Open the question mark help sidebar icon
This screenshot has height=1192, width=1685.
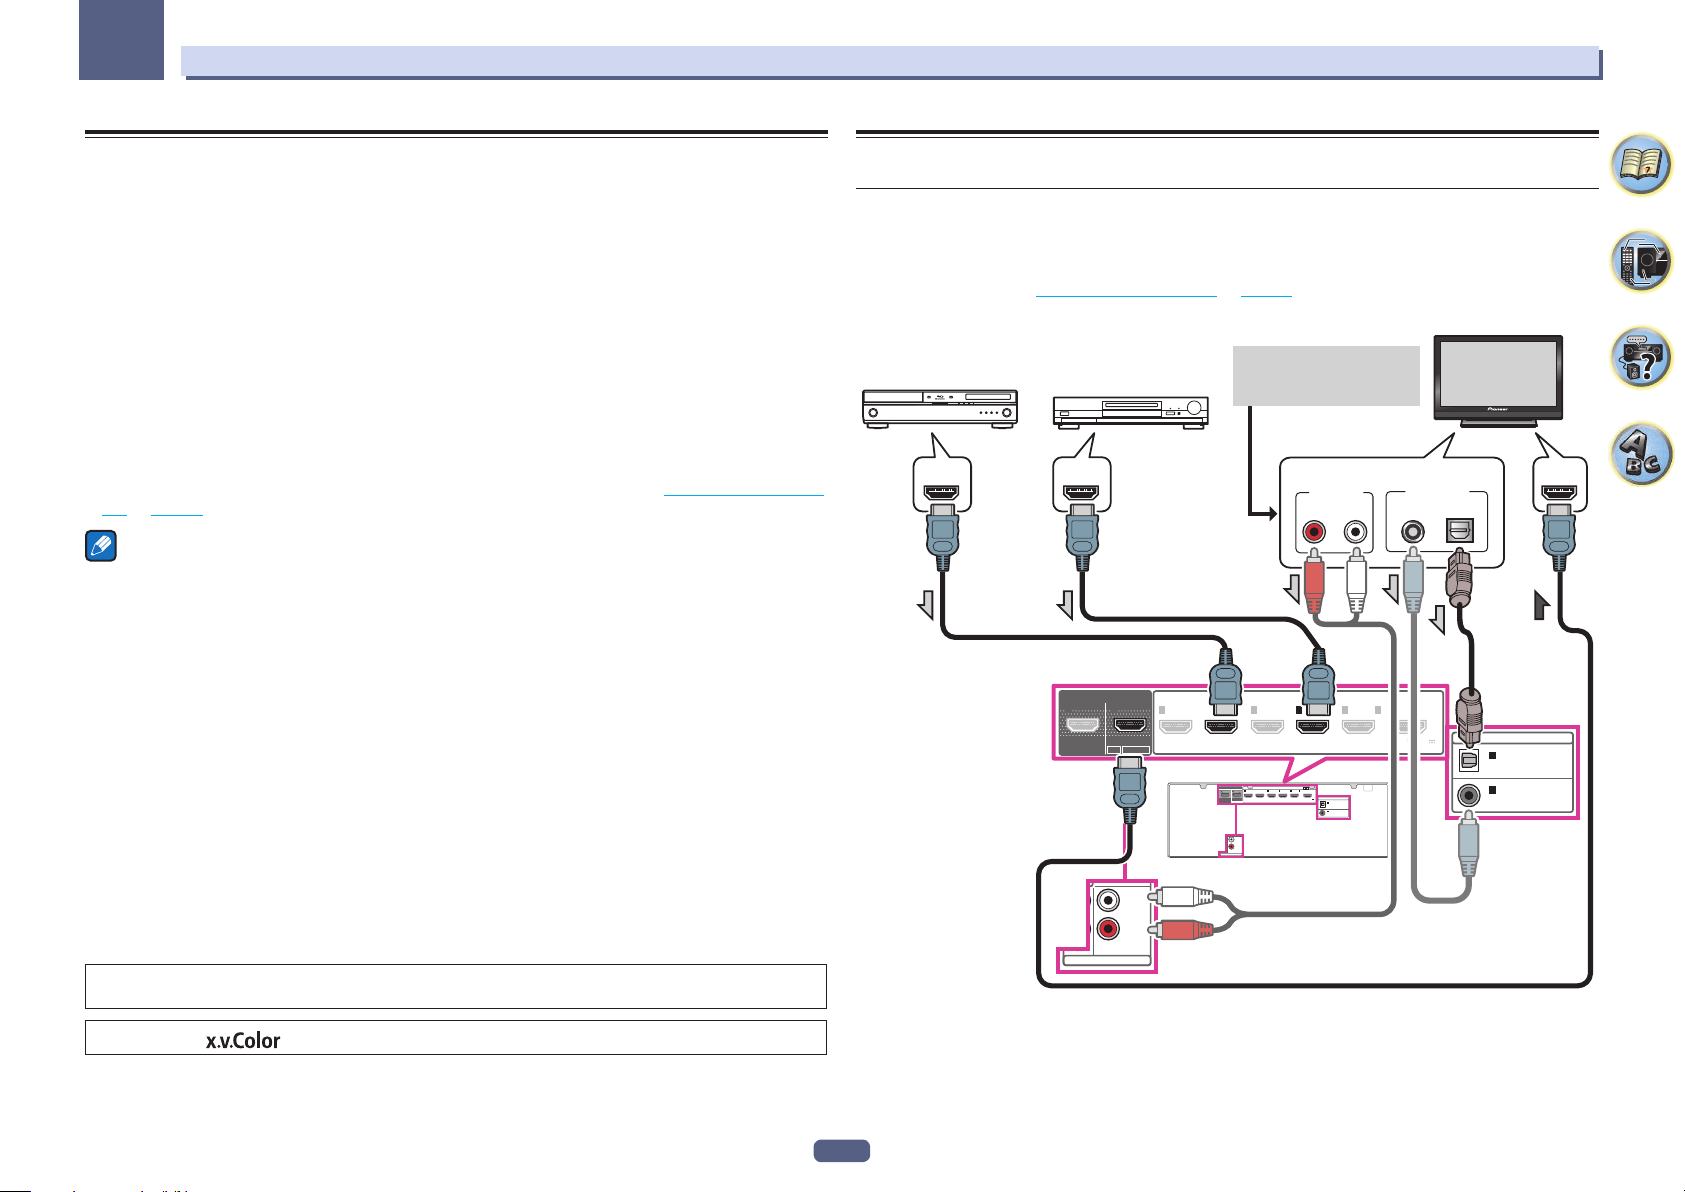(1641, 357)
